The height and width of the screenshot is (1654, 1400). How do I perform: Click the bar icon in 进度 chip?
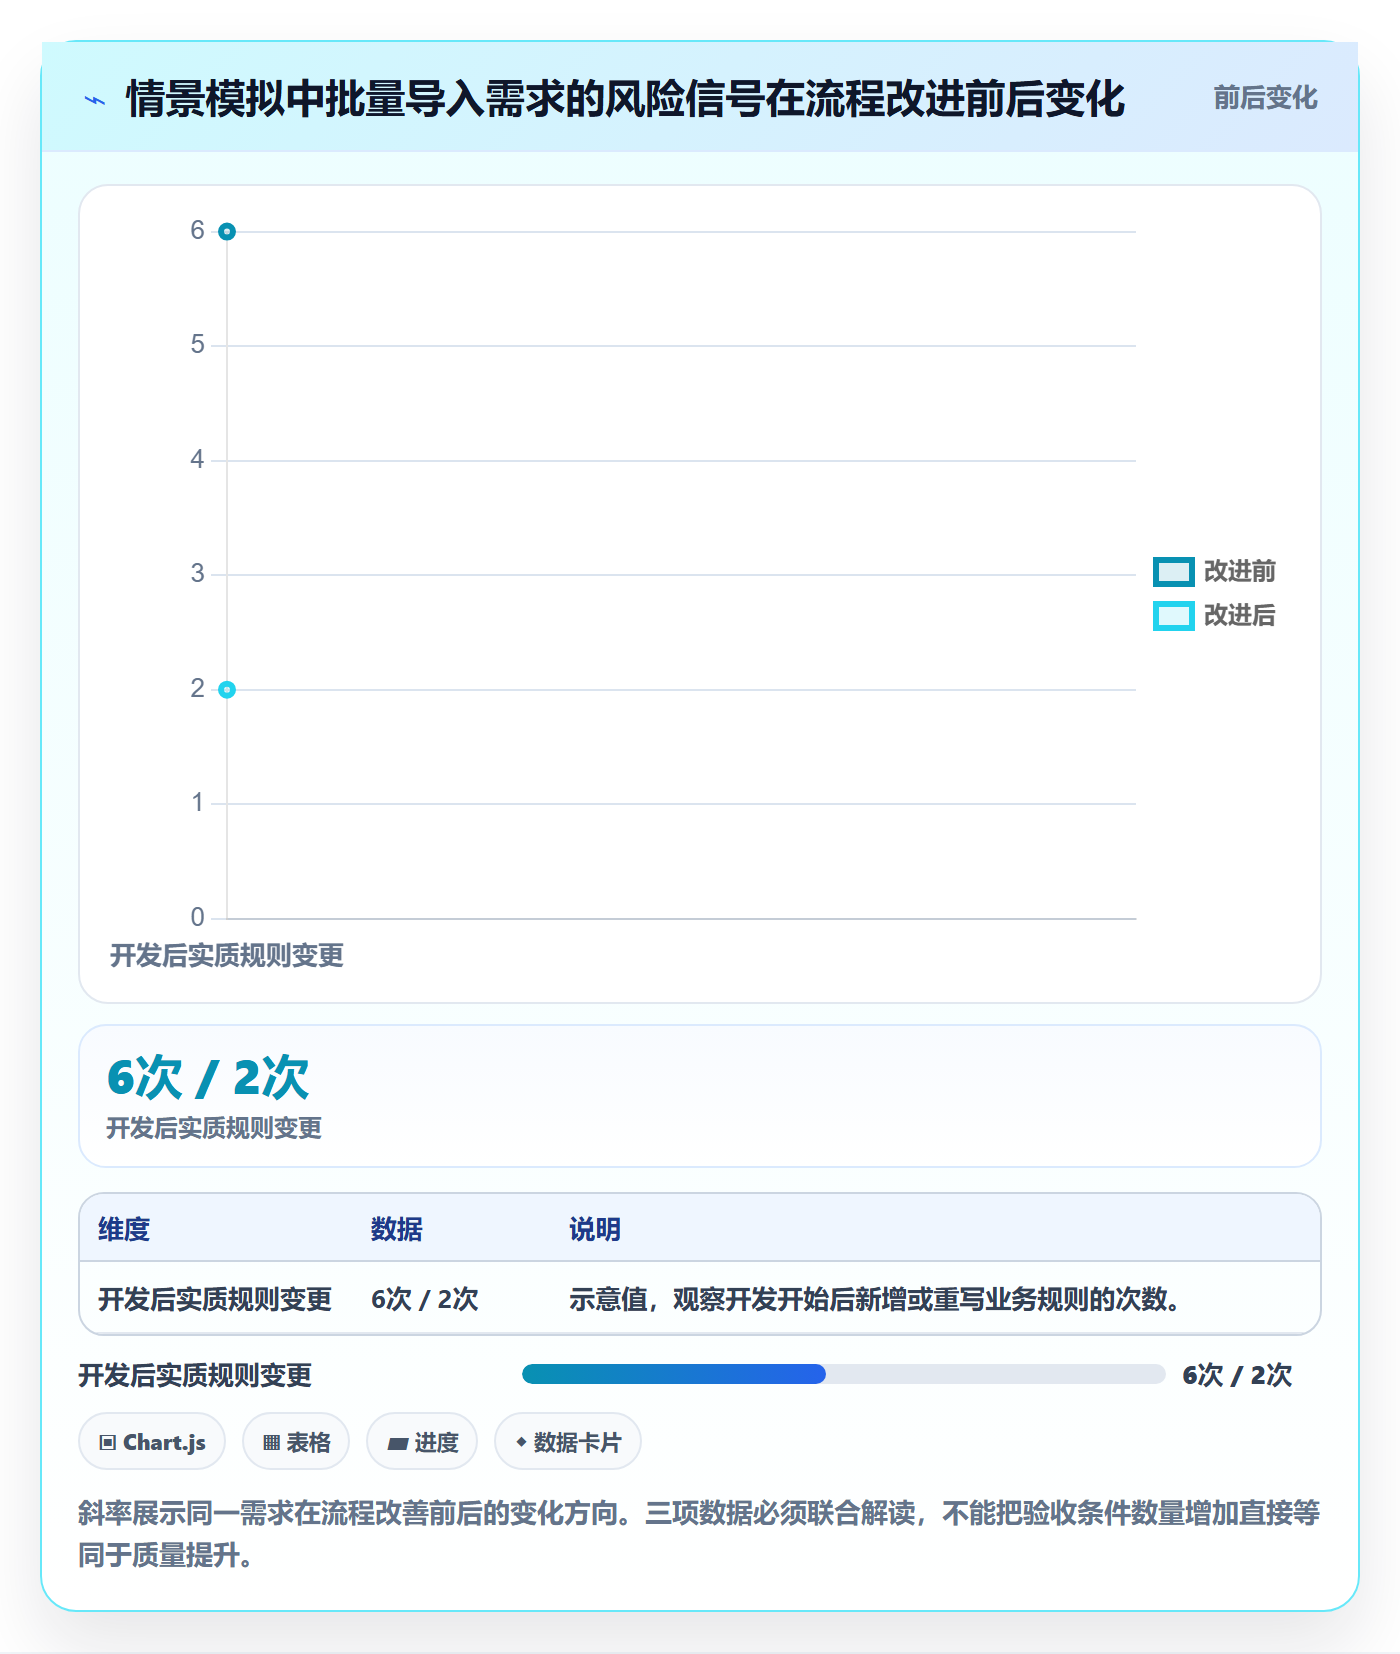(397, 1444)
